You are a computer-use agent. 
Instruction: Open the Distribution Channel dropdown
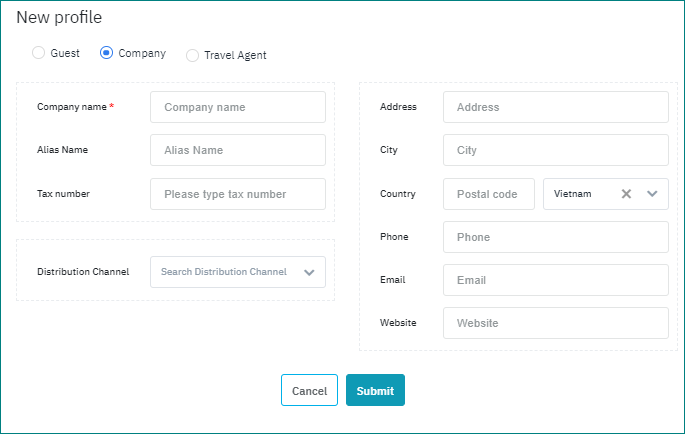309,272
